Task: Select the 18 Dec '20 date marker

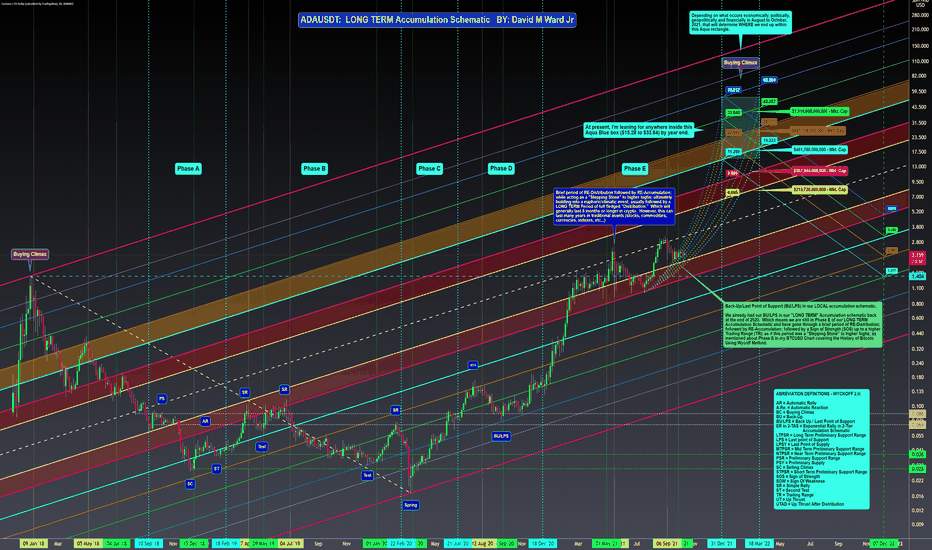Action: click(x=543, y=543)
